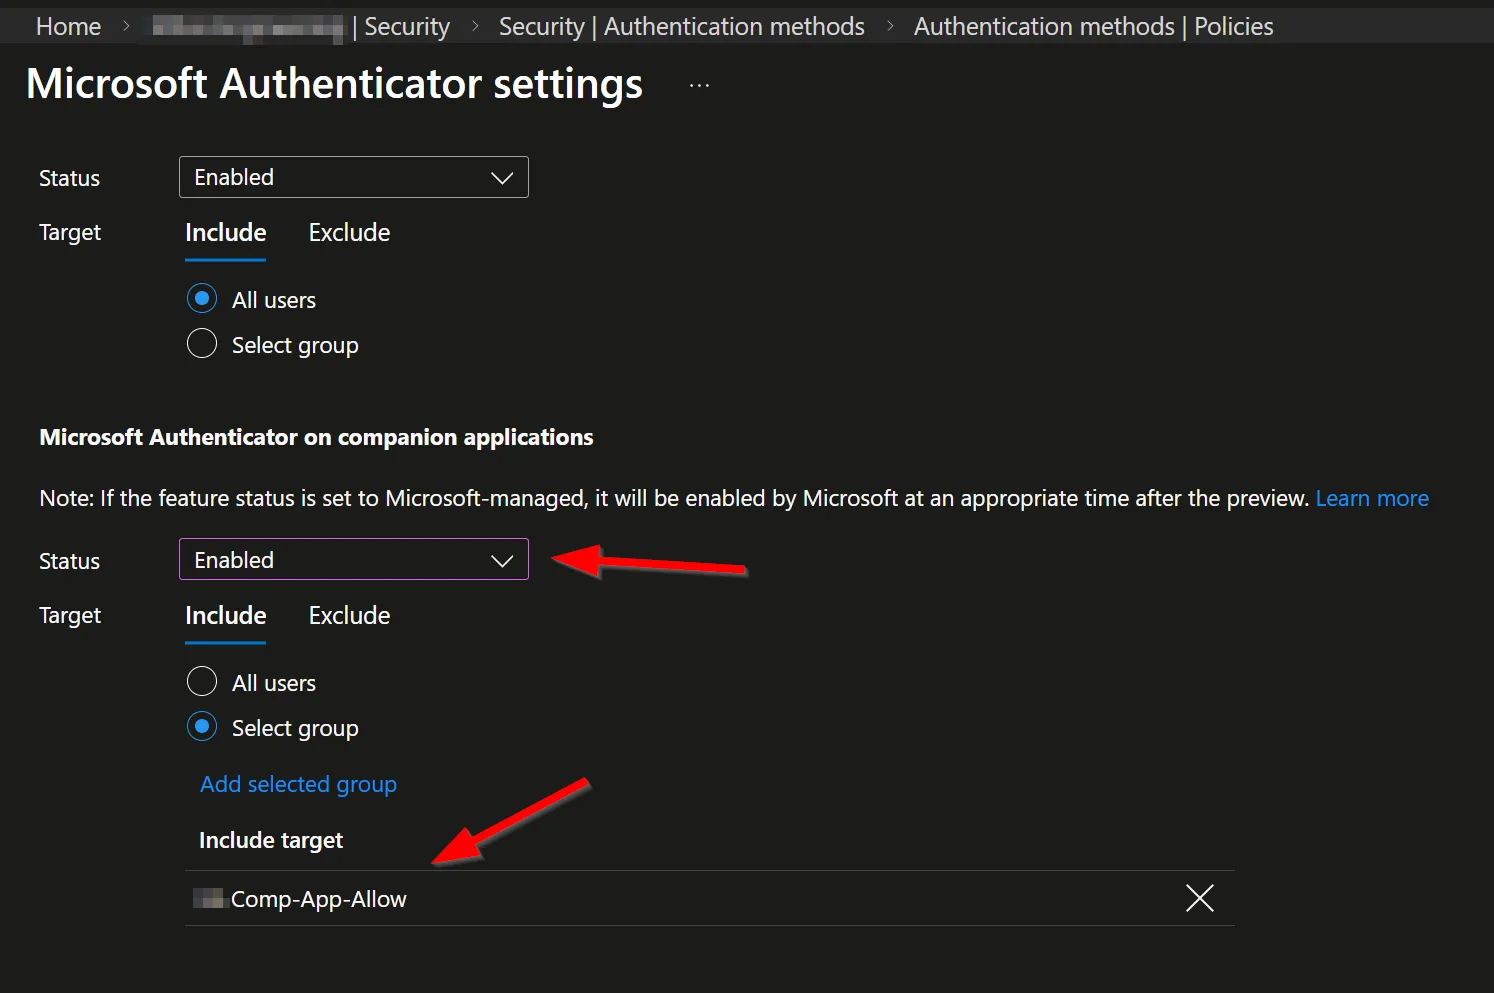Open the companion applications Exclude tab
The image size is (1494, 993).
point(349,616)
